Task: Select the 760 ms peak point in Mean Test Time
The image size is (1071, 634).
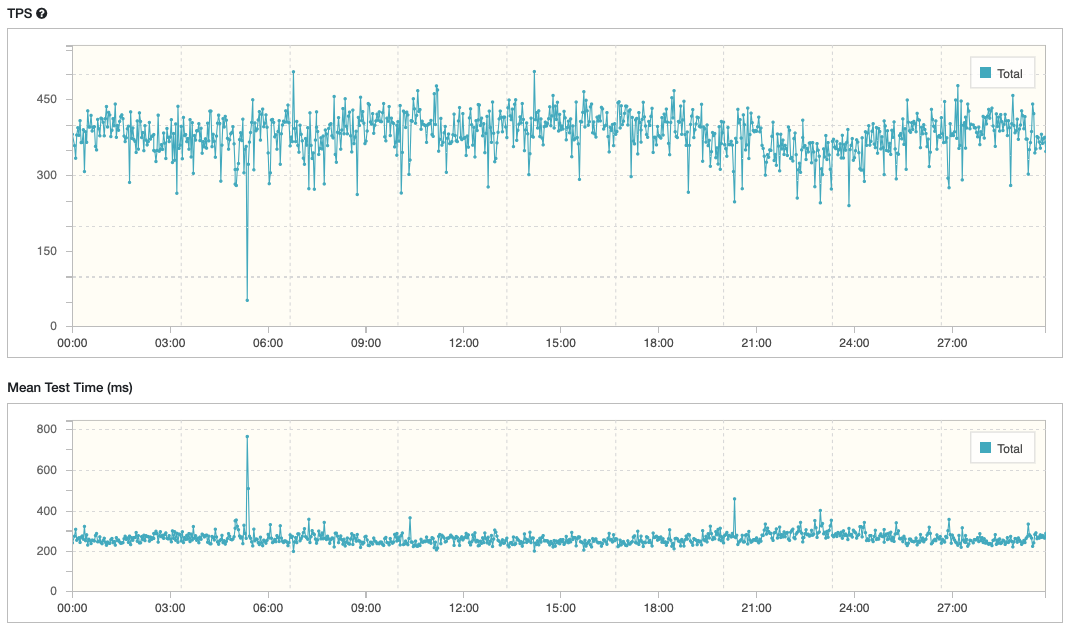Action: [x=247, y=437]
